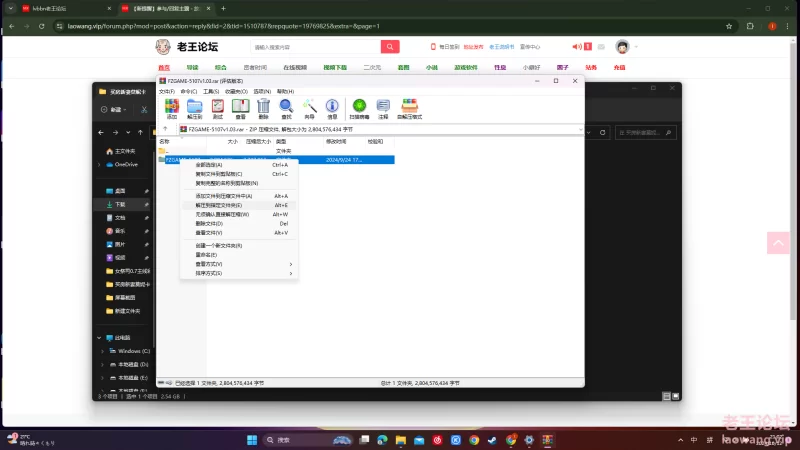Click the Test (测试) archive icon

(x=218, y=109)
